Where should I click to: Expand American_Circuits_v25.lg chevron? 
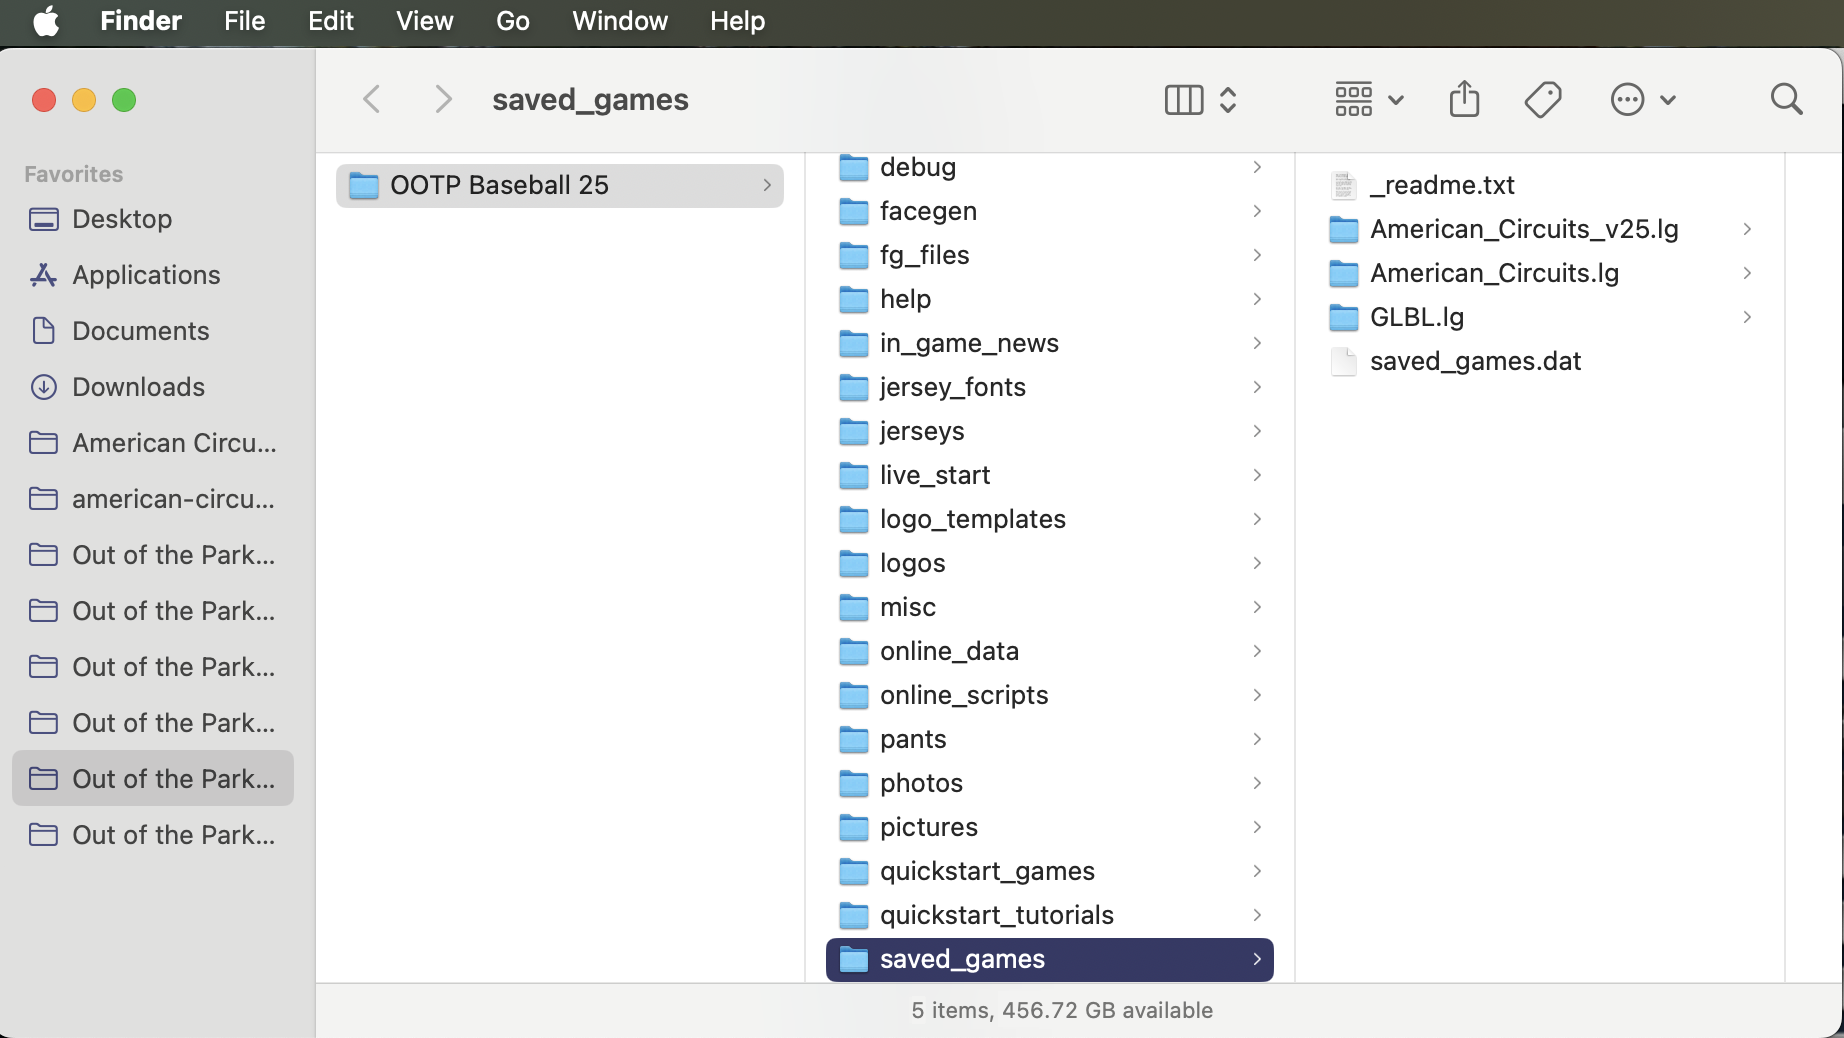tap(1747, 229)
